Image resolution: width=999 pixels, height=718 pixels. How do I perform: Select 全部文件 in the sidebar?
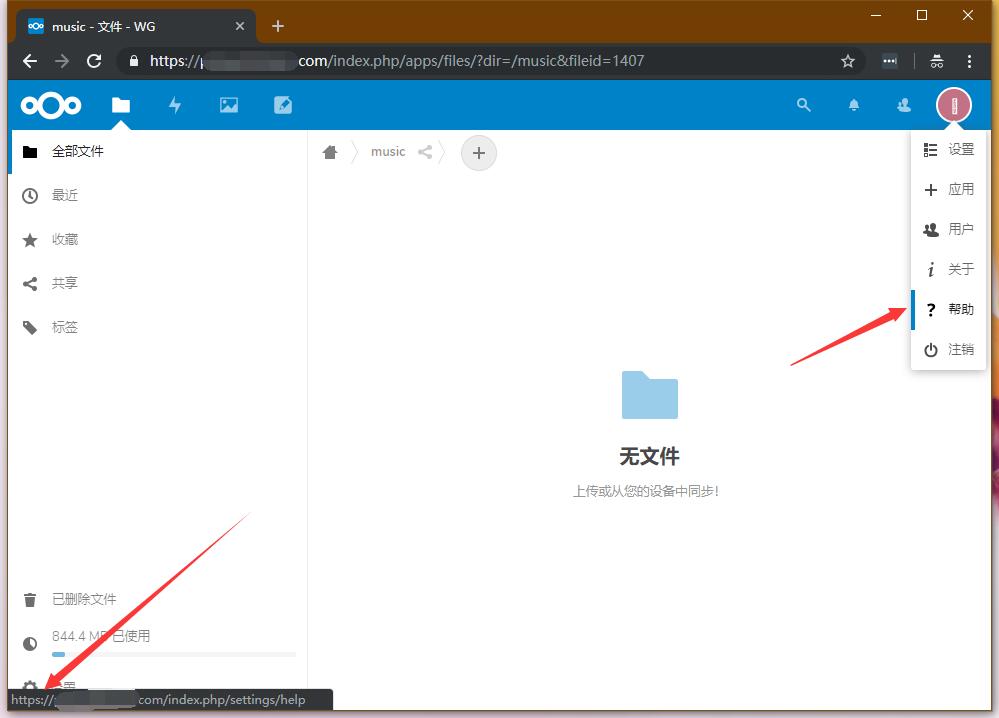[158, 152]
